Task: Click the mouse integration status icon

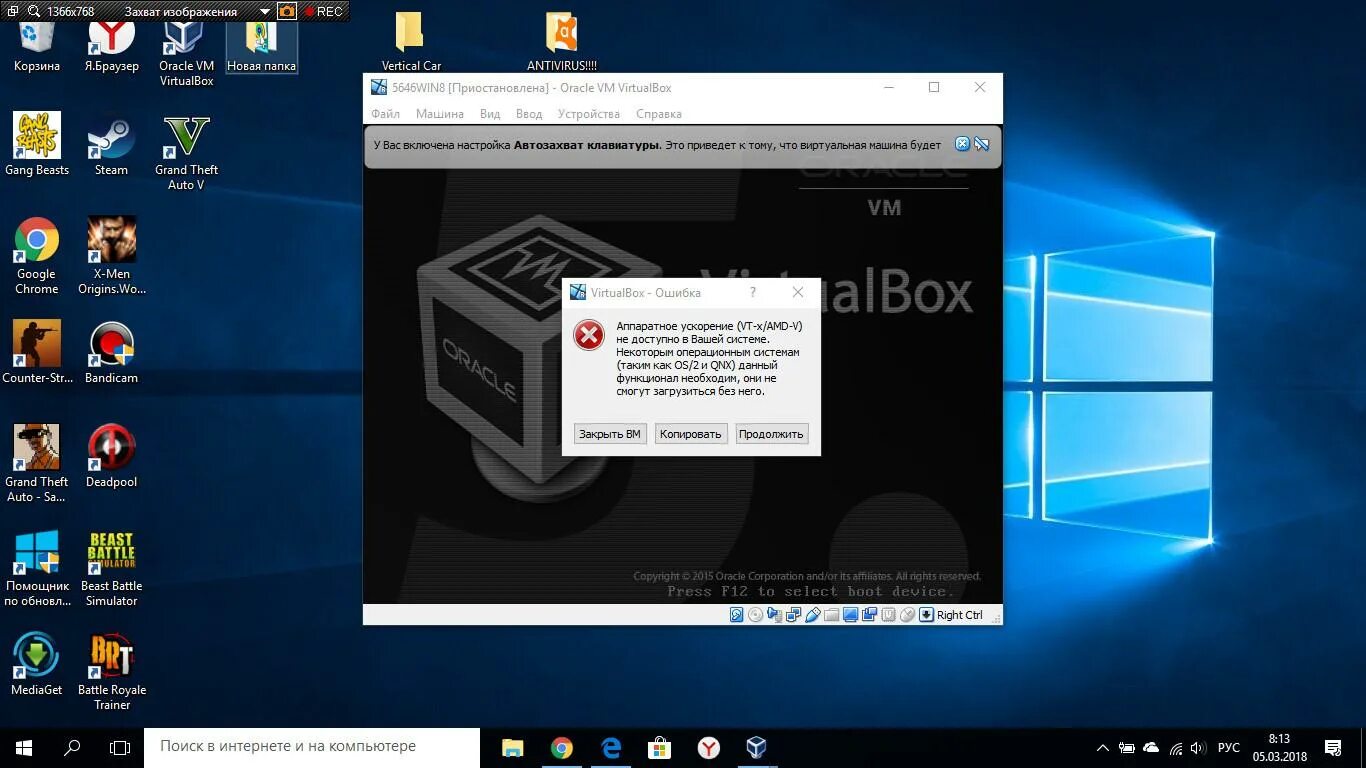Action: coord(907,615)
